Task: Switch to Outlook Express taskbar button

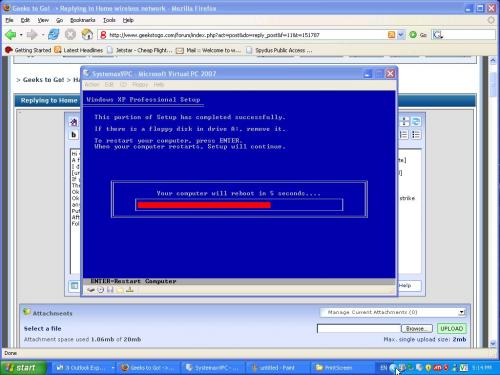Action: (x=83, y=368)
